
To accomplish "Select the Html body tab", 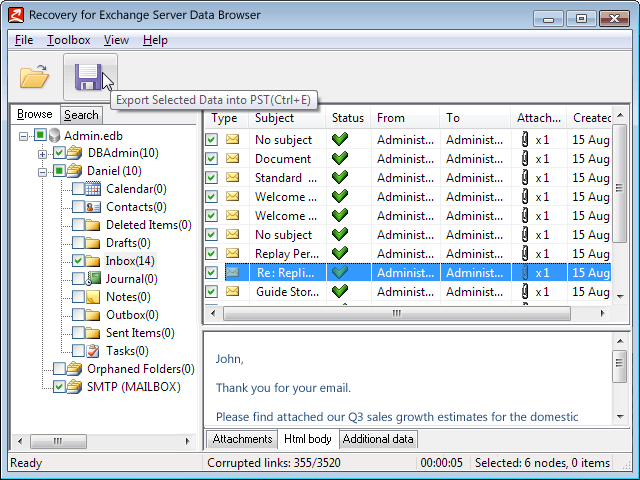I will tap(308, 438).
